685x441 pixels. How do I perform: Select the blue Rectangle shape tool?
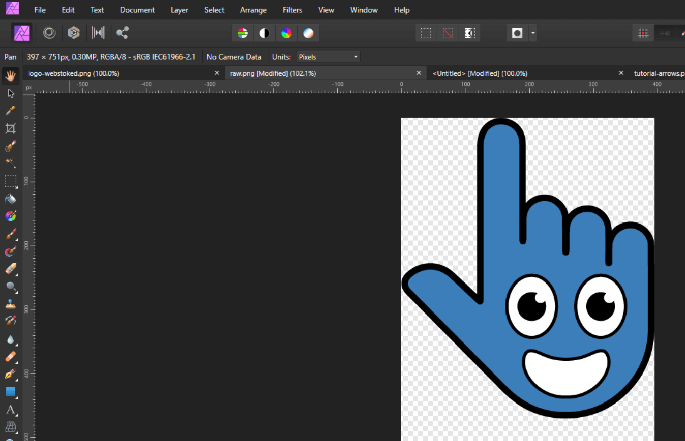click(10, 391)
